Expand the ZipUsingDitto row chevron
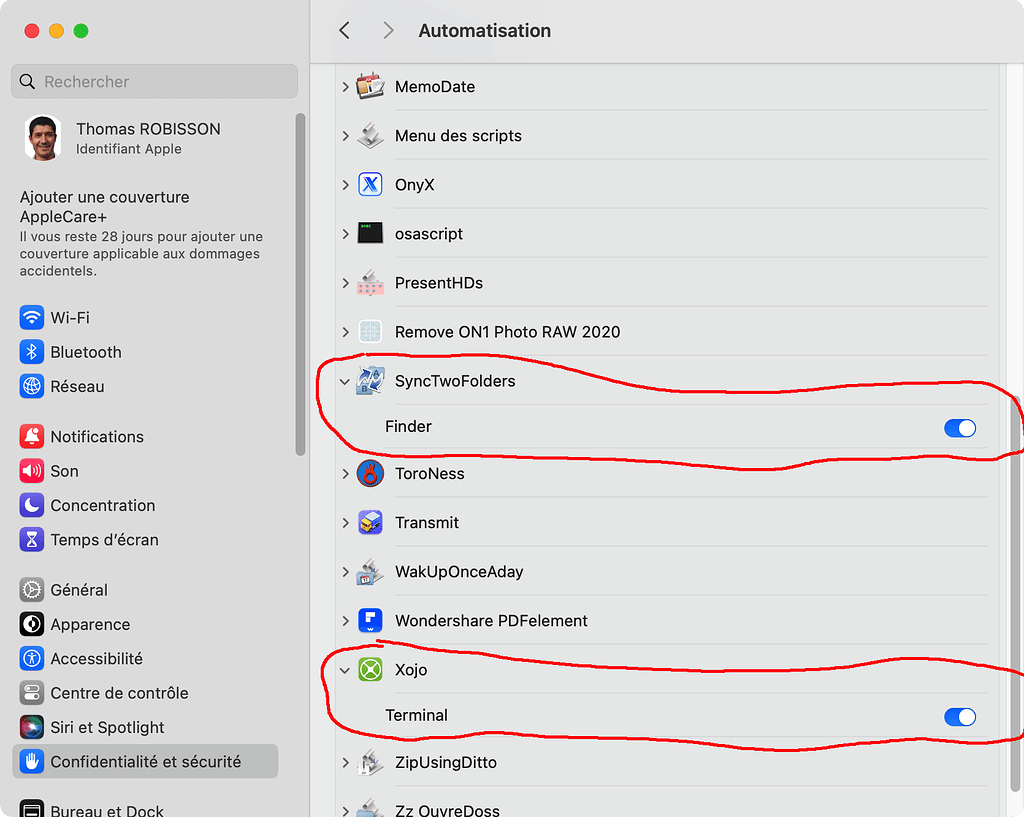 [345, 762]
